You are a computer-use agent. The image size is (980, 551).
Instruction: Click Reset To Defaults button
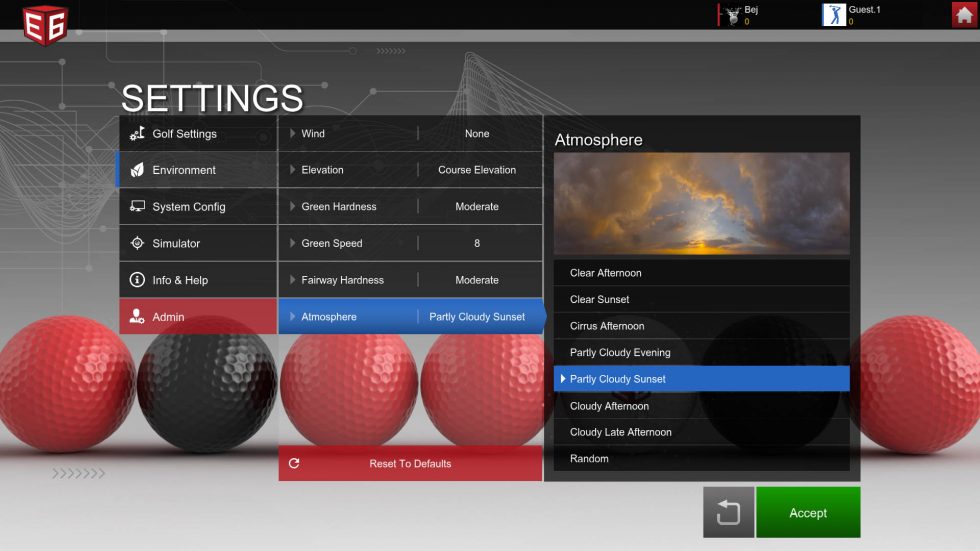pos(410,463)
